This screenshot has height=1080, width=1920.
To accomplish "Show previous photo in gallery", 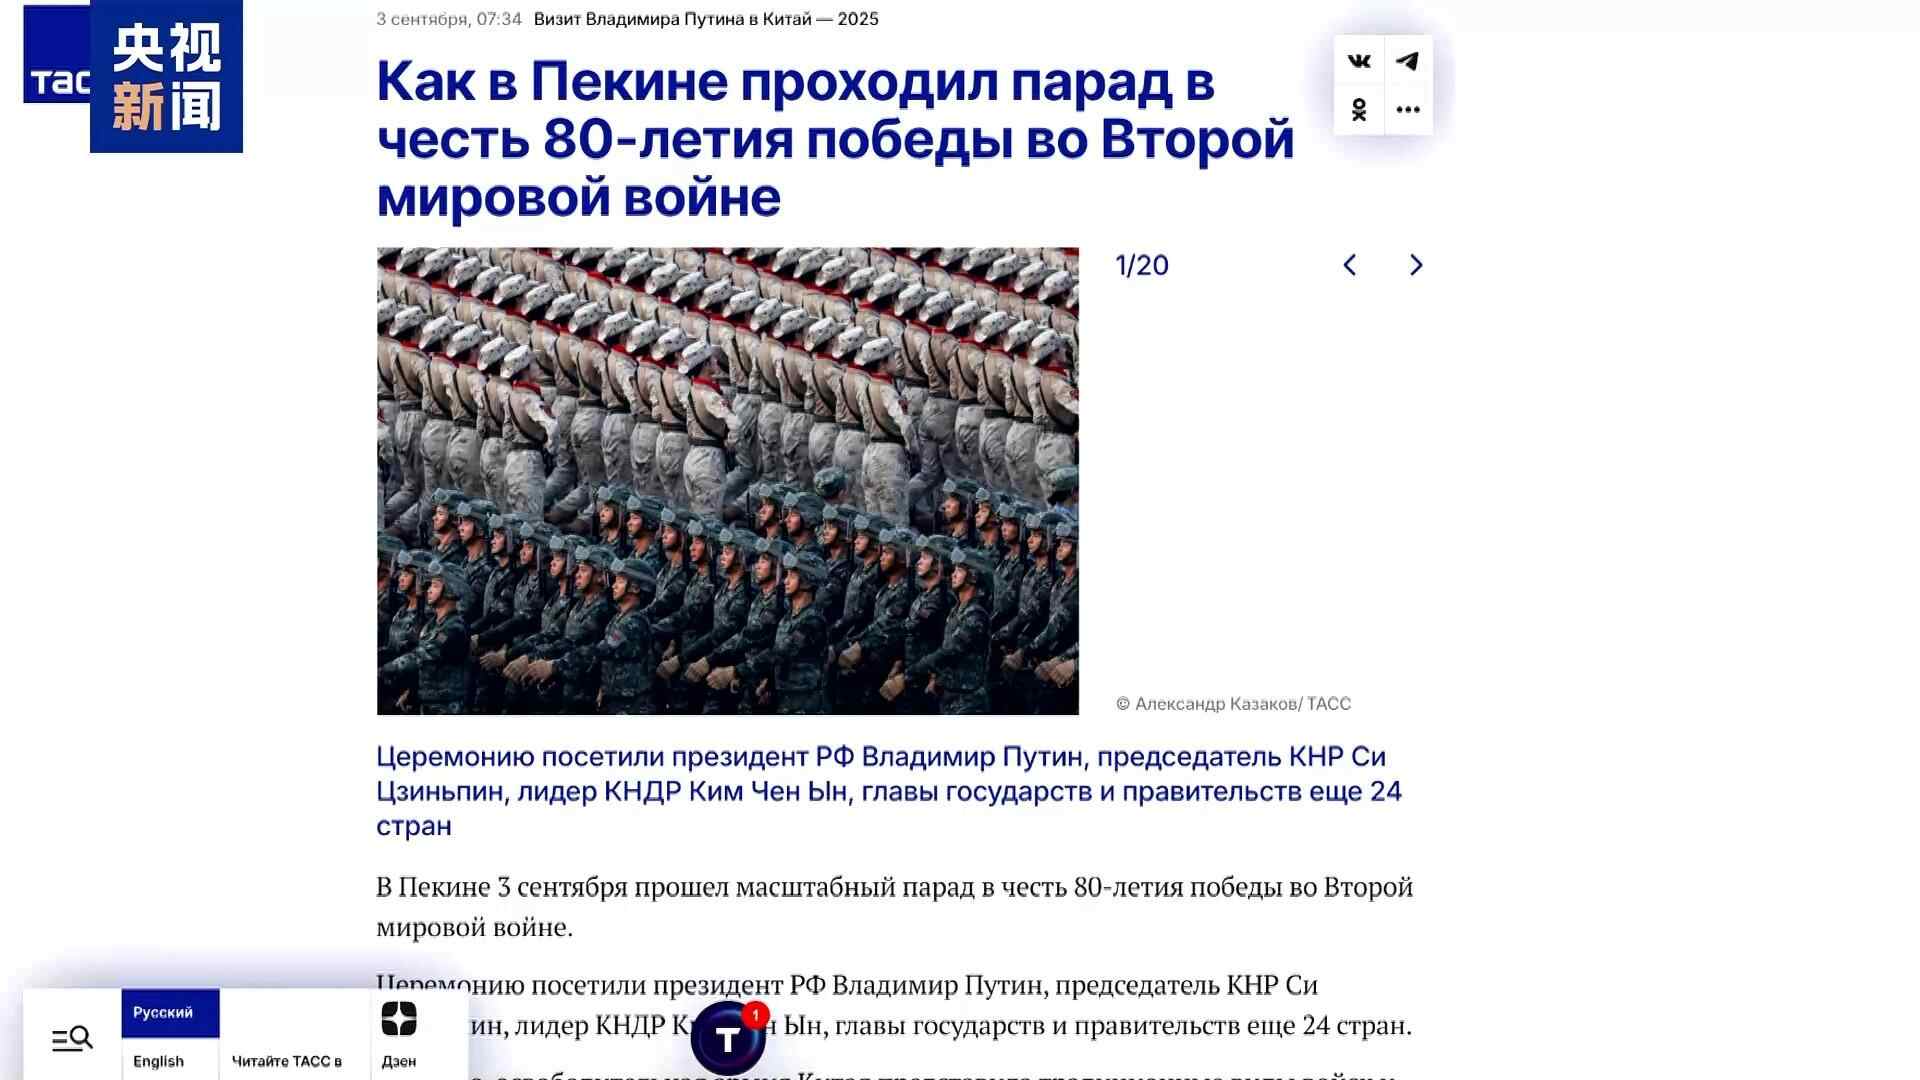I will tap(1350, 265).
